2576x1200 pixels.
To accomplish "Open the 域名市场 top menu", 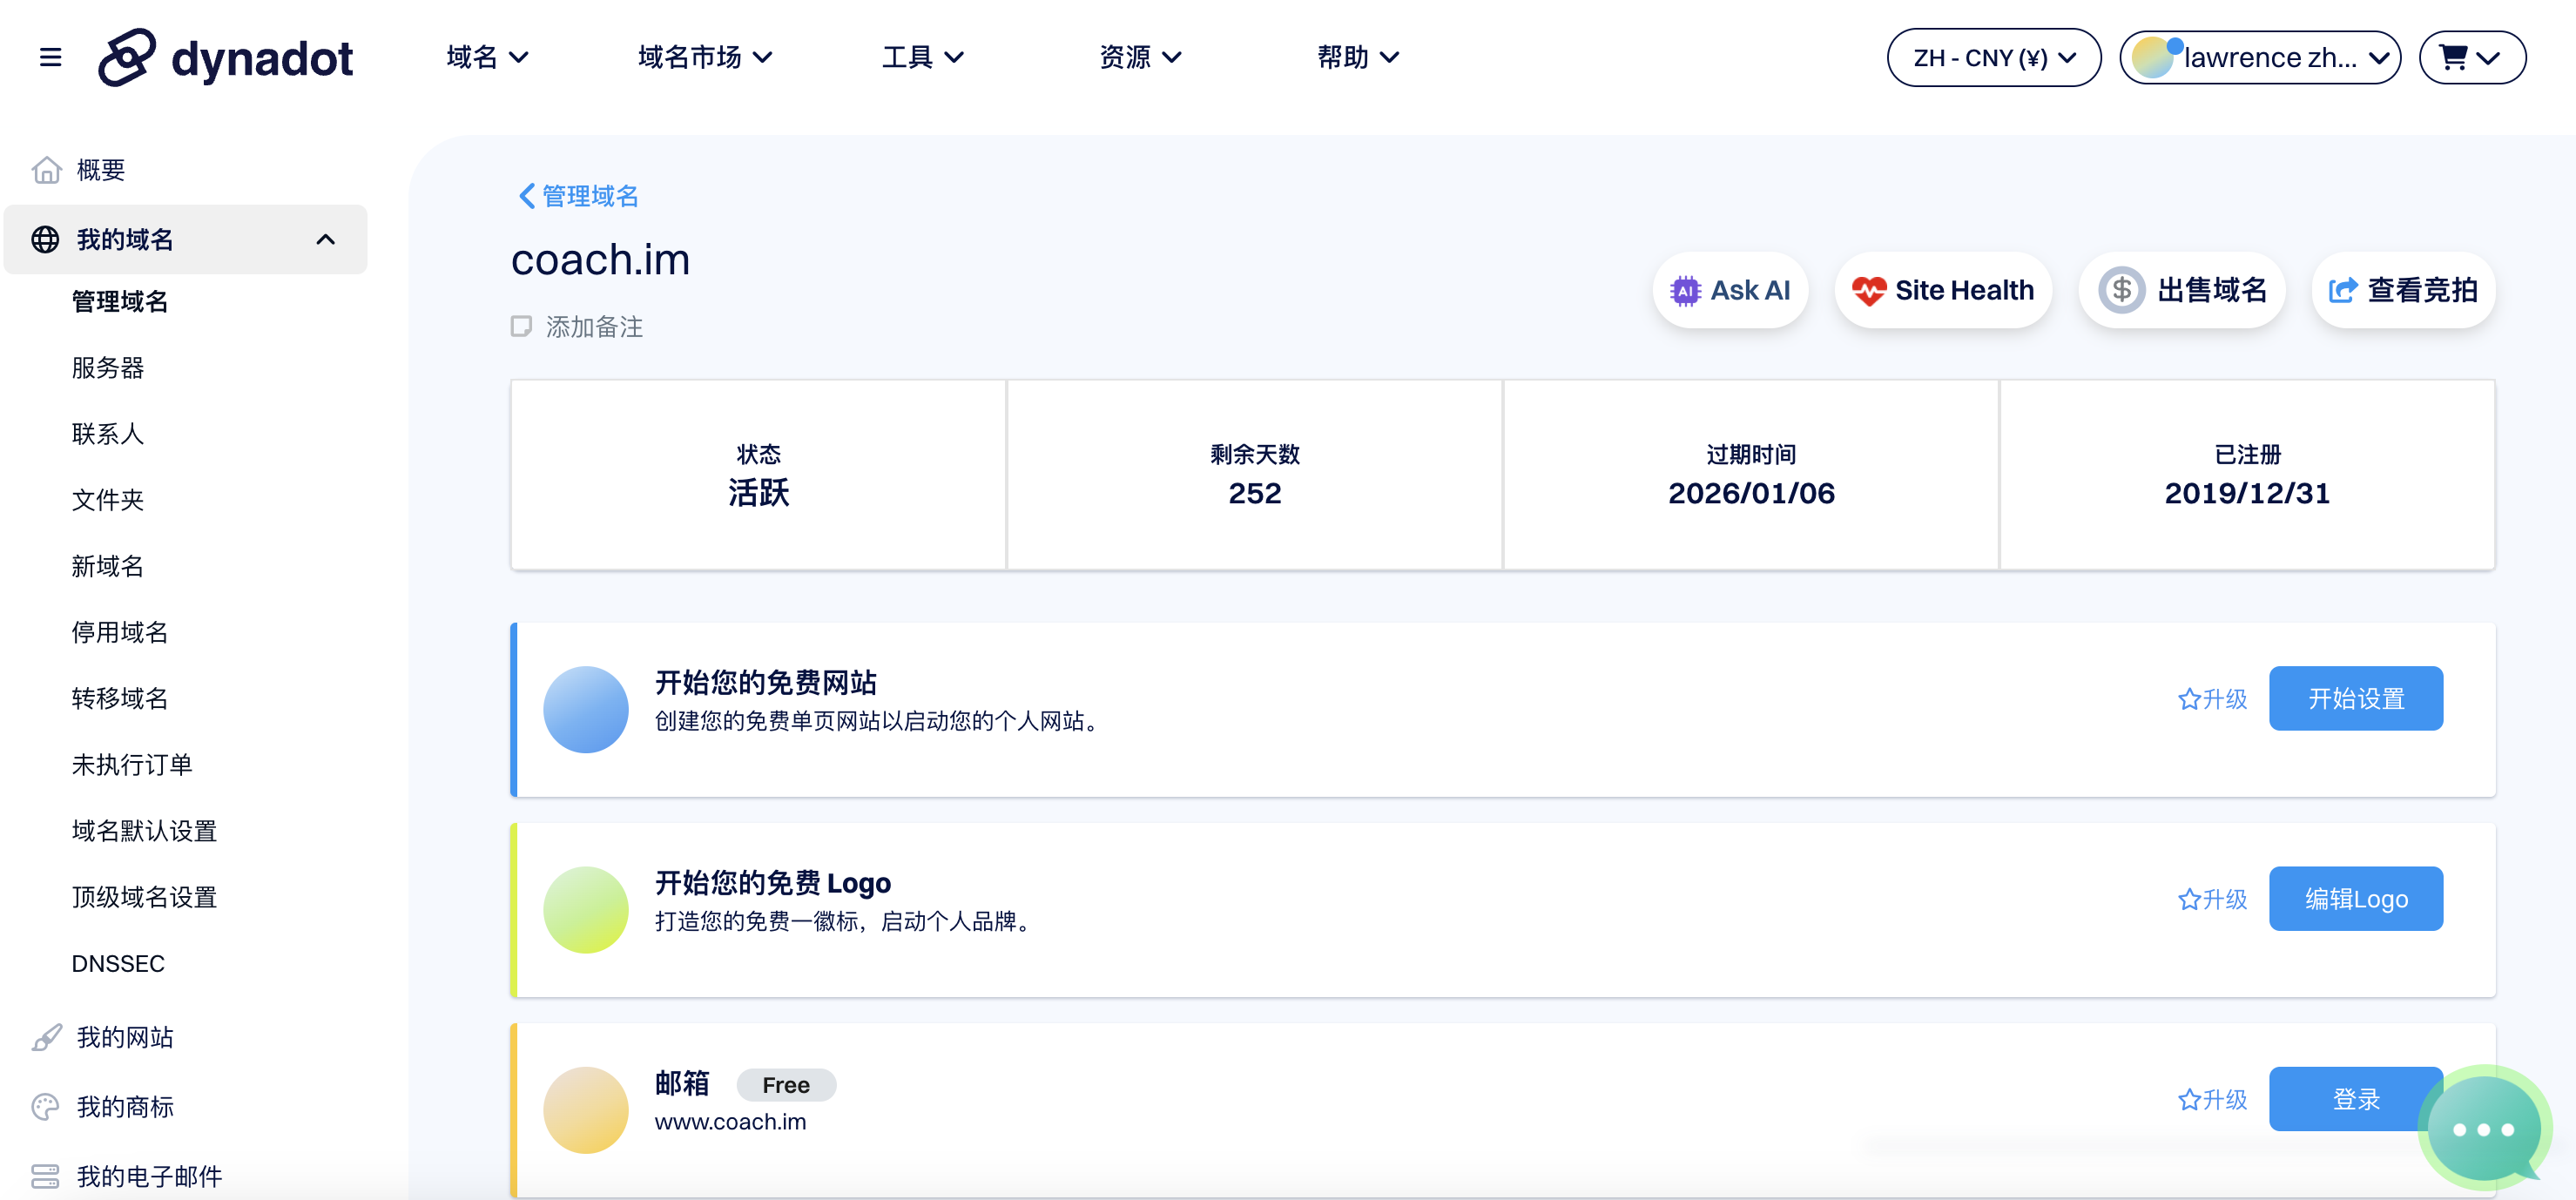I will tap(704, 57).
